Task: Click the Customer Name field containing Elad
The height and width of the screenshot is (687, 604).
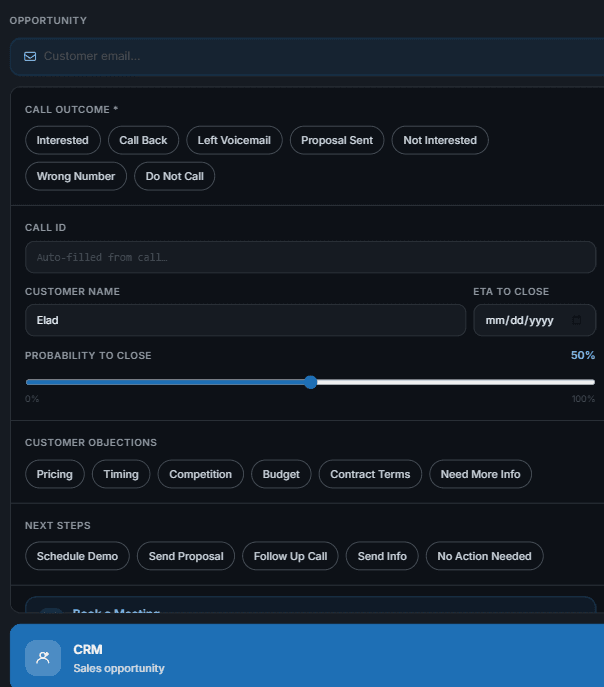Action: (x=245, y=320)
